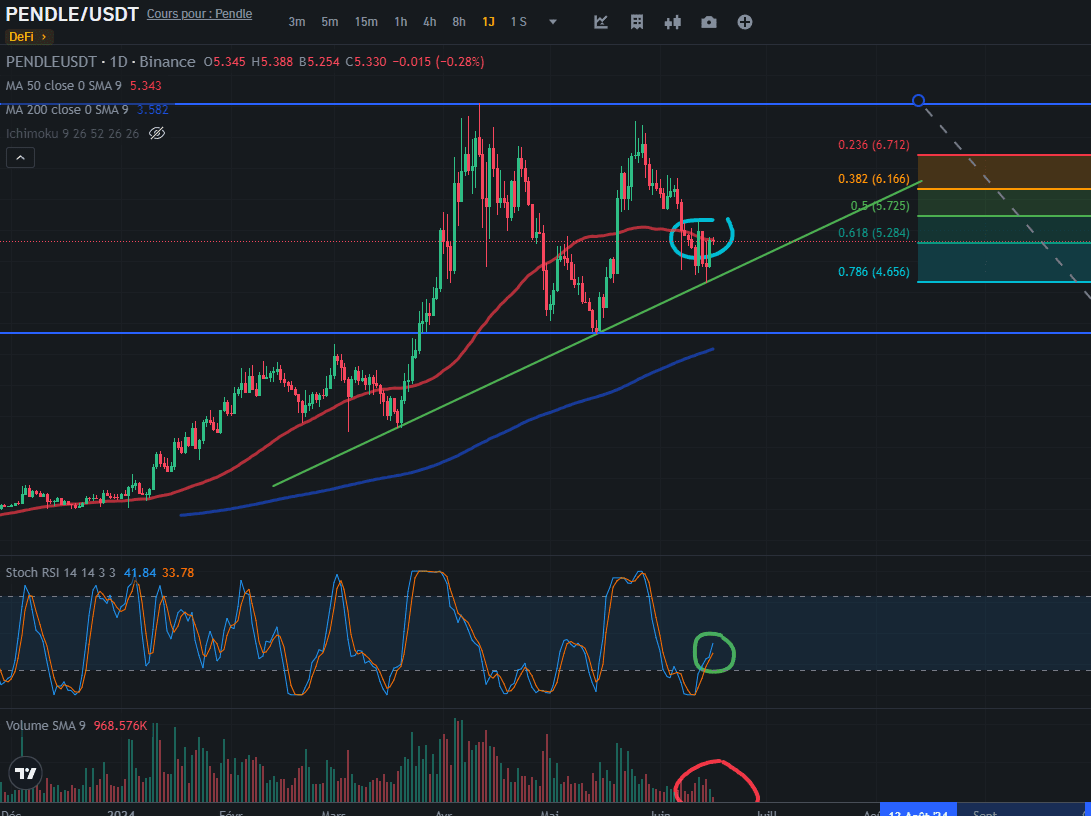Click the plus circle icon in the toolbar
1091x816 pixels.
pos(744,22)
